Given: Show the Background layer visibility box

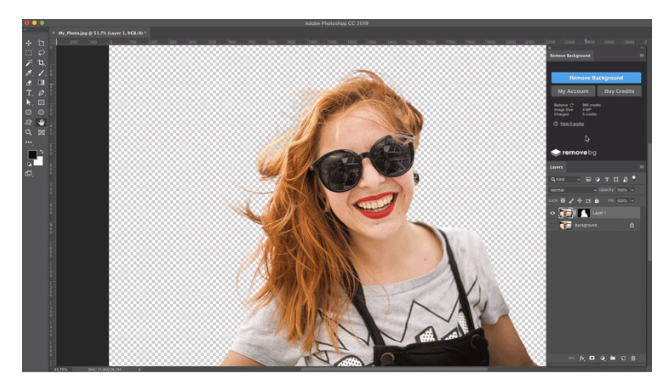Looking at the screenshot, I should pyautogui.click(x=552, y=225).
